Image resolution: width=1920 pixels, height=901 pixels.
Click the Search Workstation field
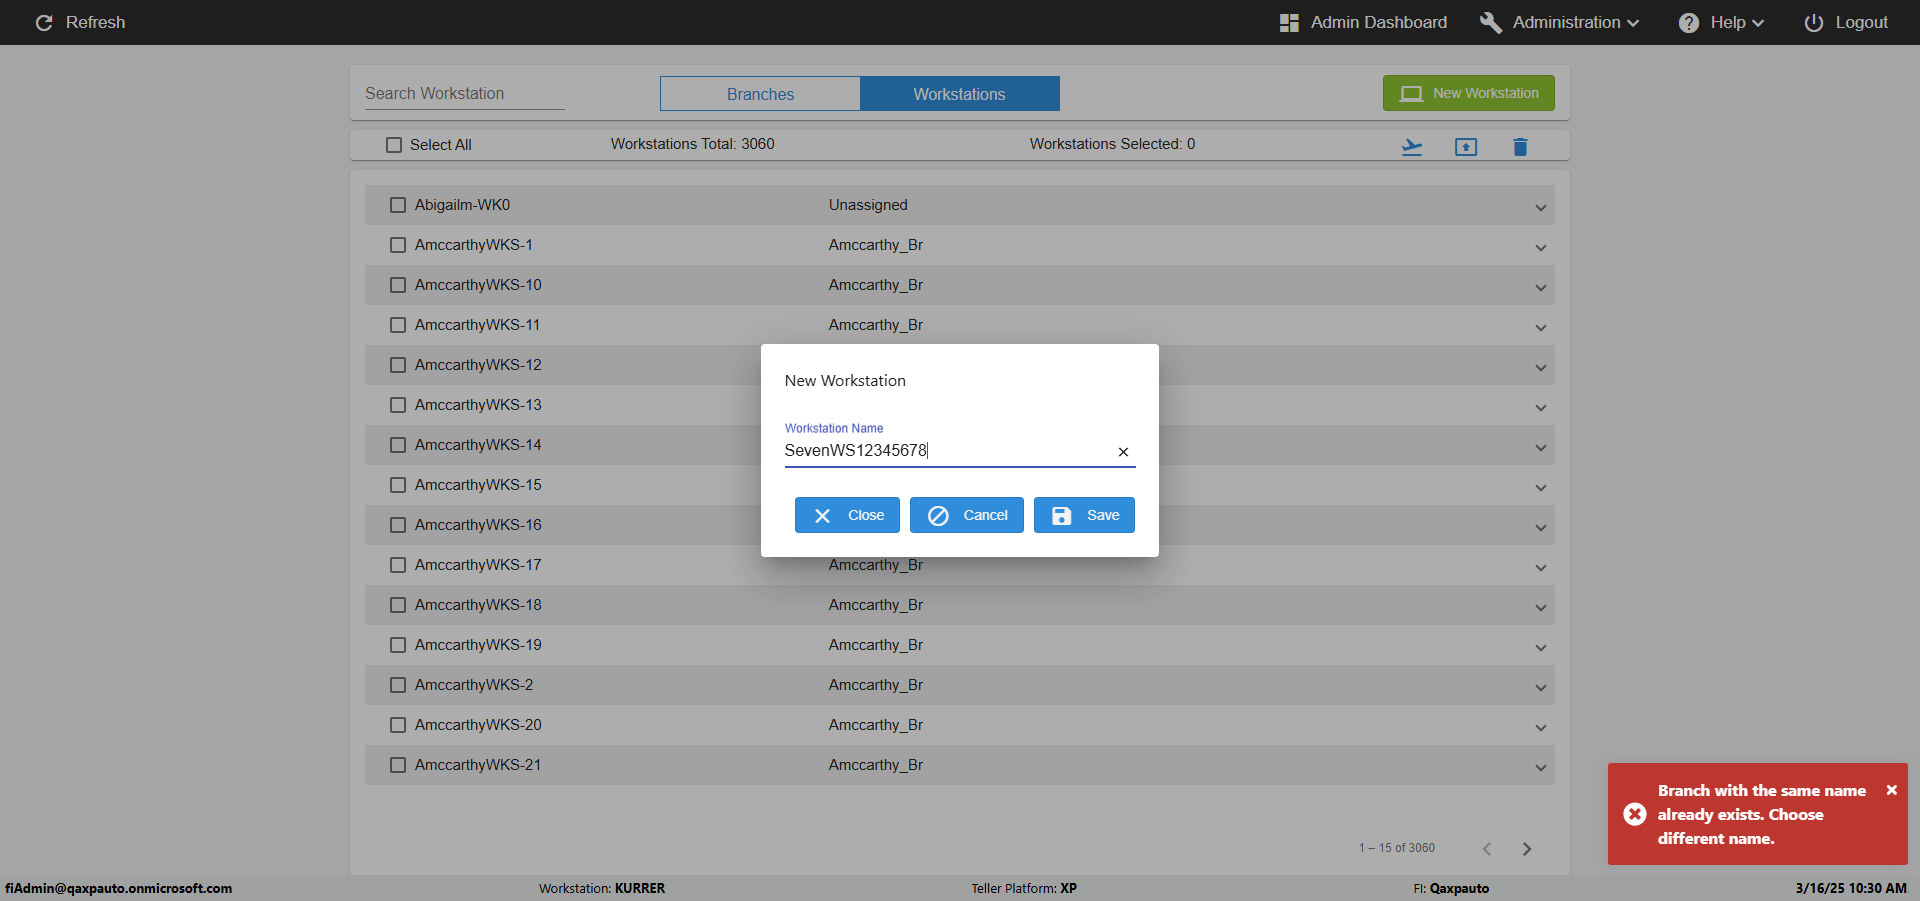pos(464,93)
